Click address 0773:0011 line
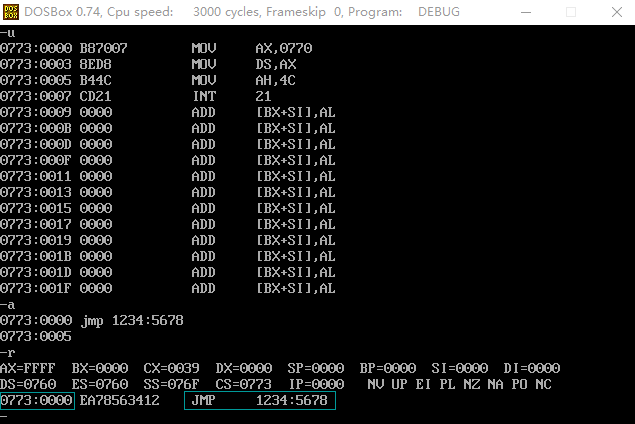Viewport: 635px width, 424px height. click(x=168, y=176)
